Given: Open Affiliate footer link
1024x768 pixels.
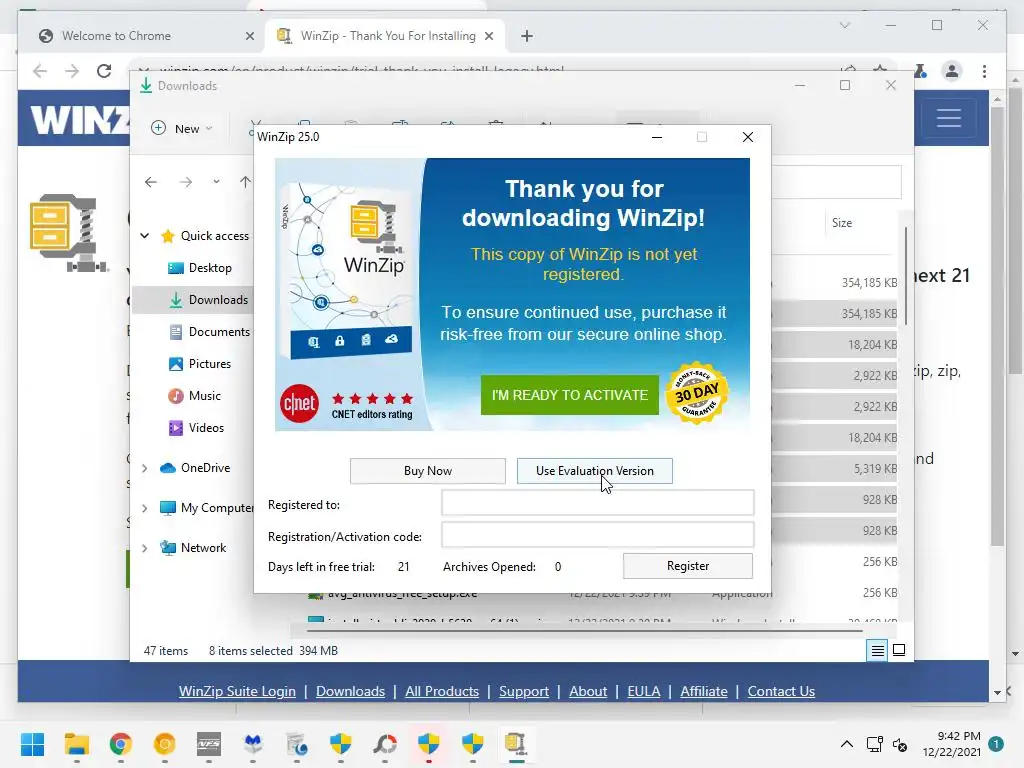Looking at the screenshot, I should click(703, 691).
